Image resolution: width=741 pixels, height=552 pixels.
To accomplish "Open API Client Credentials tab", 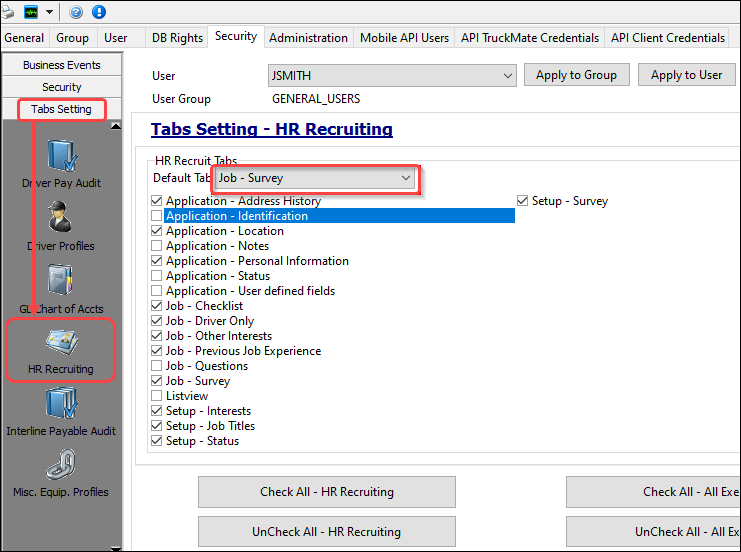I will 668,38.
